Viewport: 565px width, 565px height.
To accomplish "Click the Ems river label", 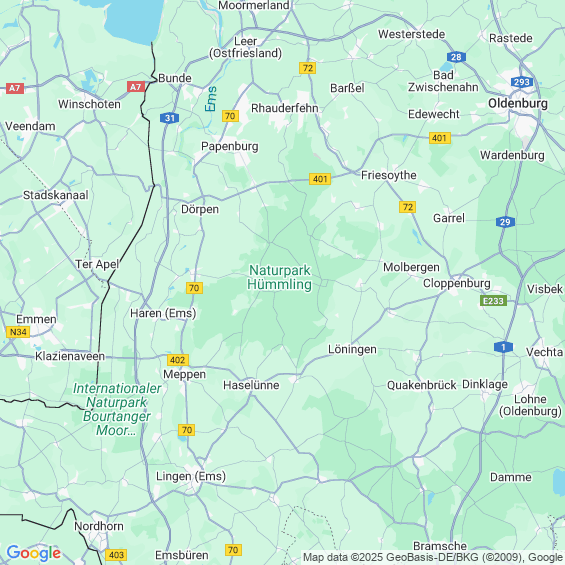I will click(211, 99).
